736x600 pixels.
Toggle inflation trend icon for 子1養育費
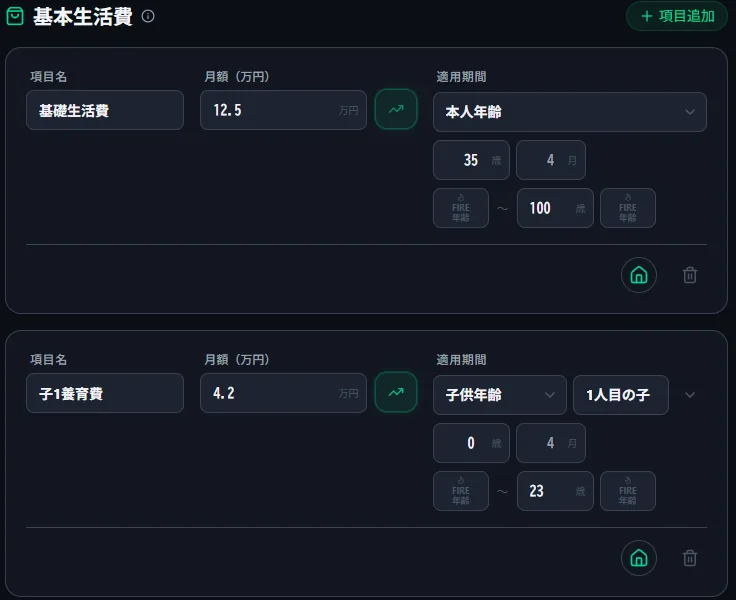(x=396, y=392)
